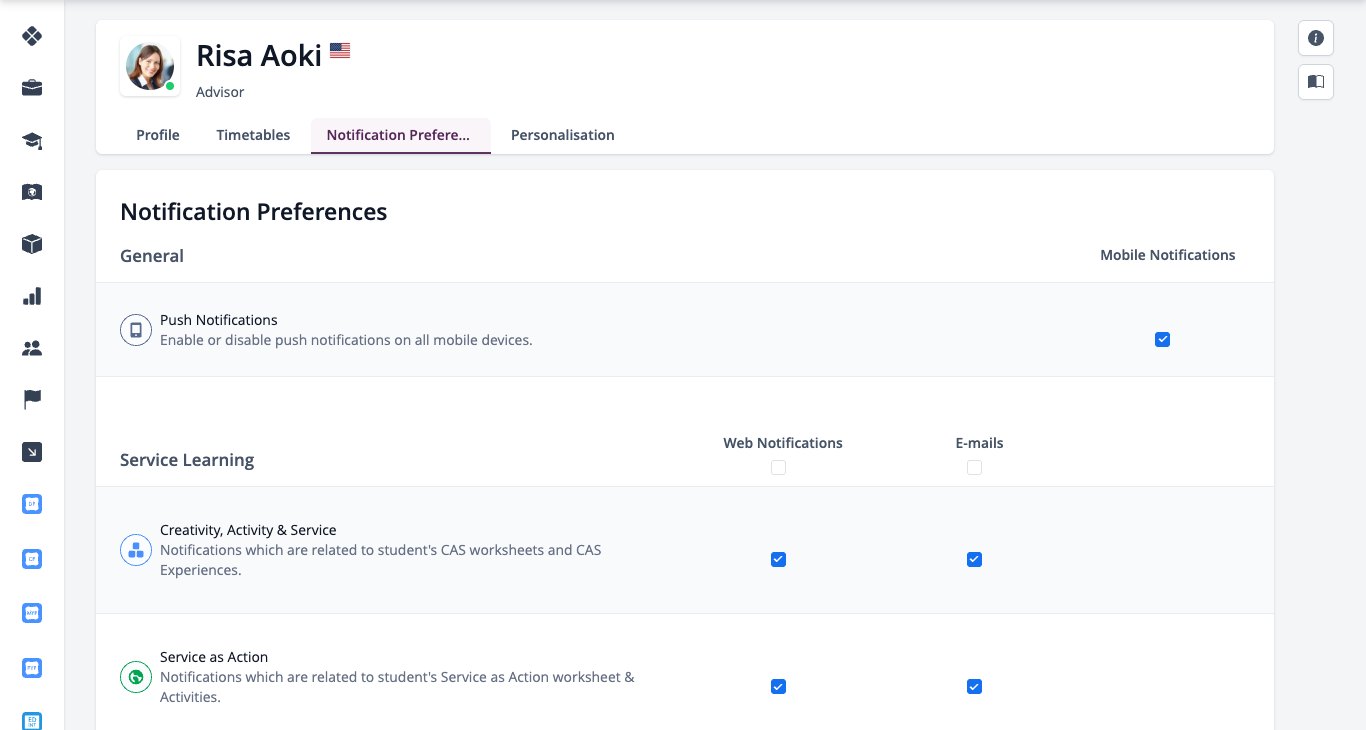This screenshot has height=730, width=1366.
Task: Select the Notification Preferences tab
Action: coord(401,135)
